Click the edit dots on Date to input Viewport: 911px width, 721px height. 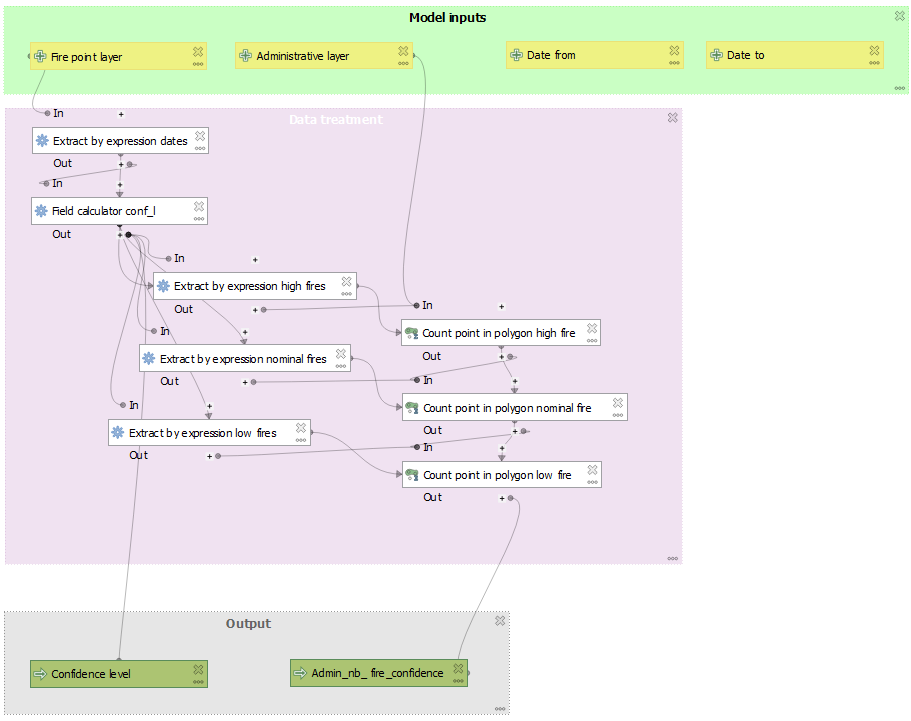coord(875,63)
